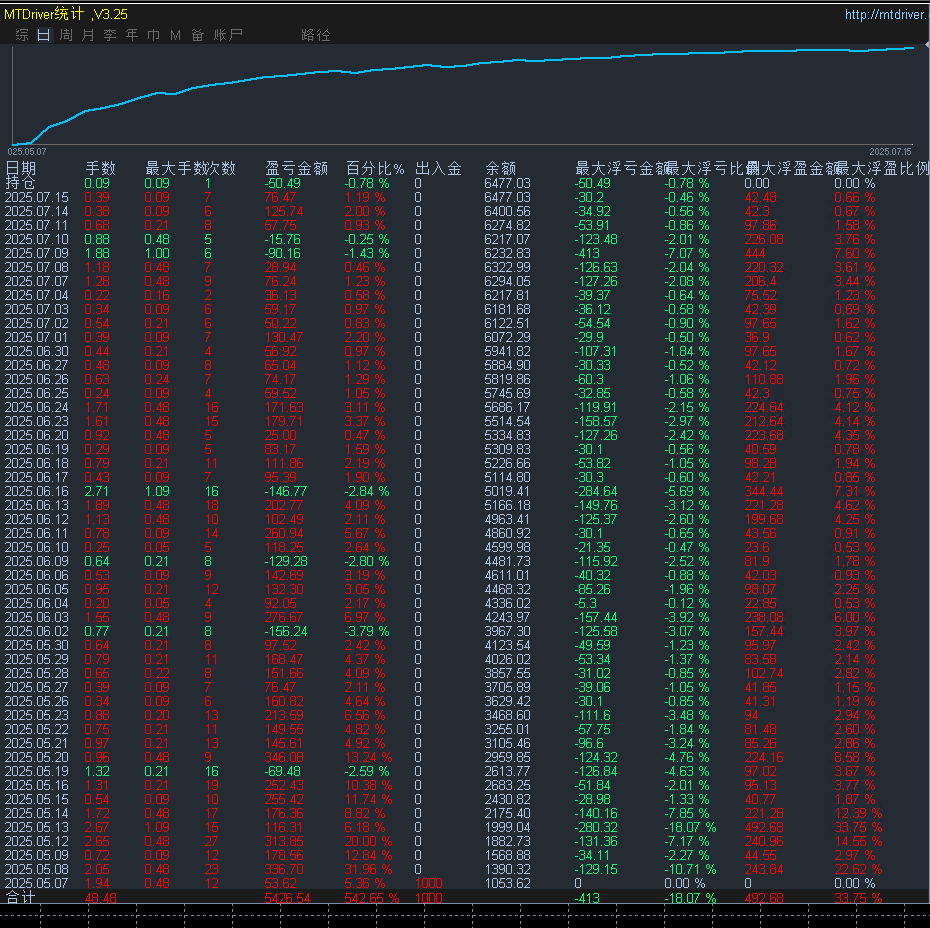
Task: Click the -146.77 loss on 2025.06.16
Action: click(x=286, y=491)
